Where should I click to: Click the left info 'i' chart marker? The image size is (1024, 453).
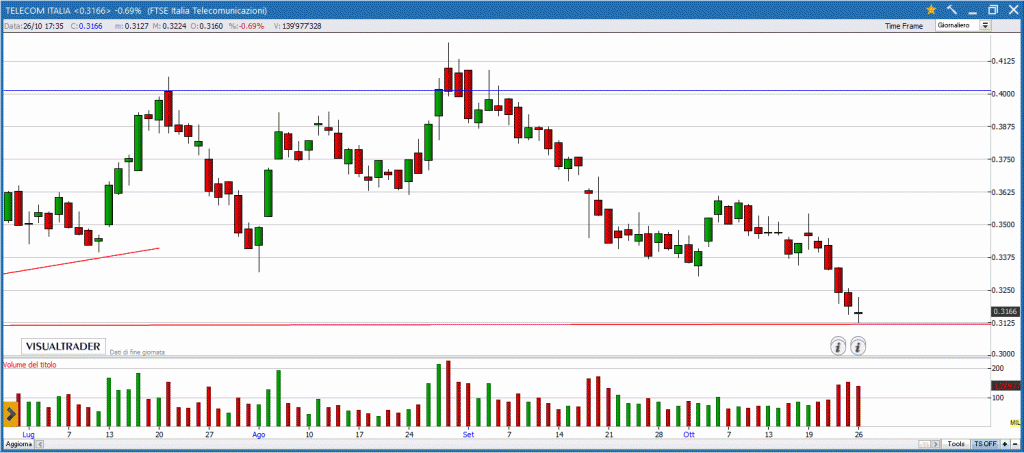click(x=838, y=346)
